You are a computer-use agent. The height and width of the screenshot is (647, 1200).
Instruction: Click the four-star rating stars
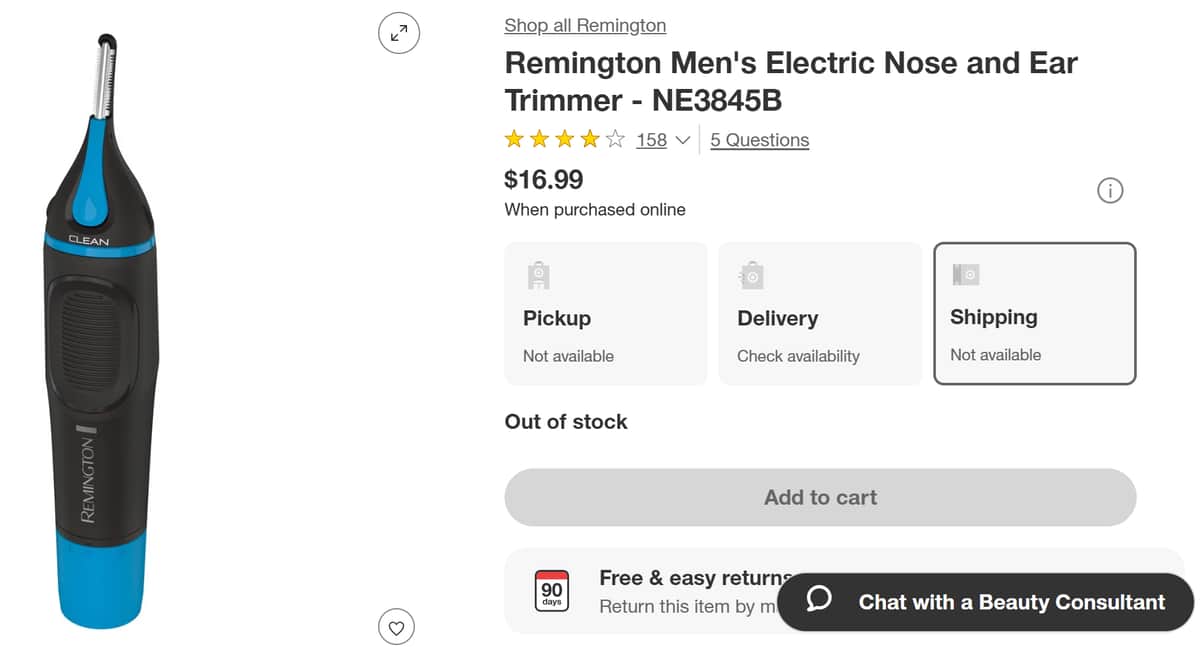[x=565, y=139]
